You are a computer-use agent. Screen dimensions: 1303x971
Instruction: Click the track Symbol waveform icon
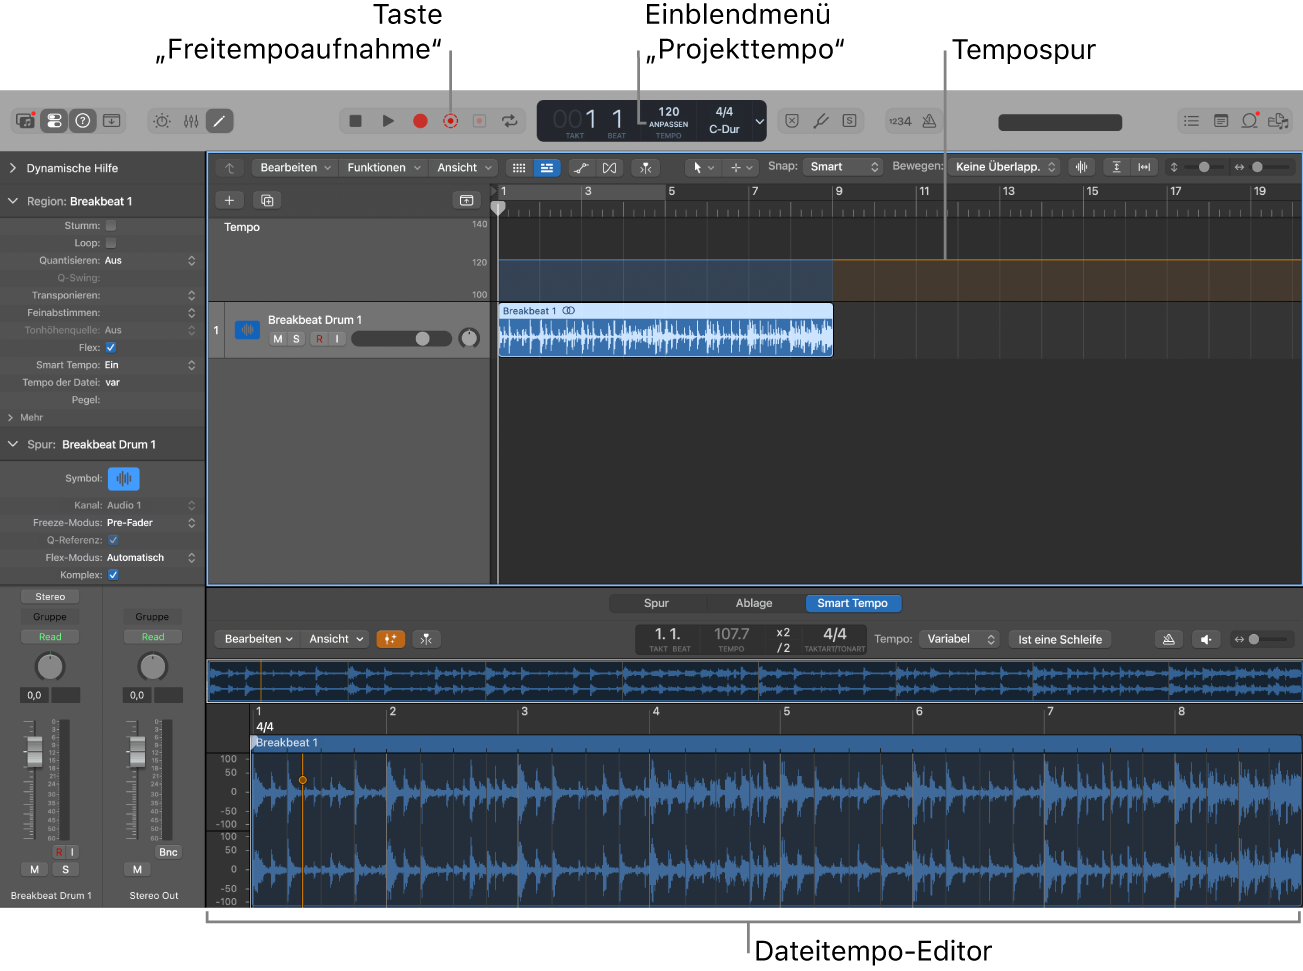[x=124, y=479]
